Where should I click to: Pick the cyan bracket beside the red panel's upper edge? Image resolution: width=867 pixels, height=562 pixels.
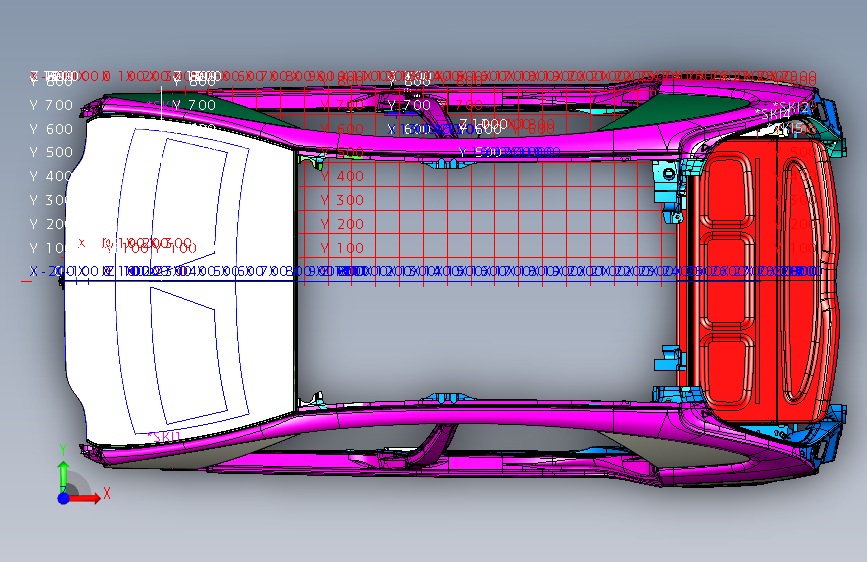pos(670,191)
